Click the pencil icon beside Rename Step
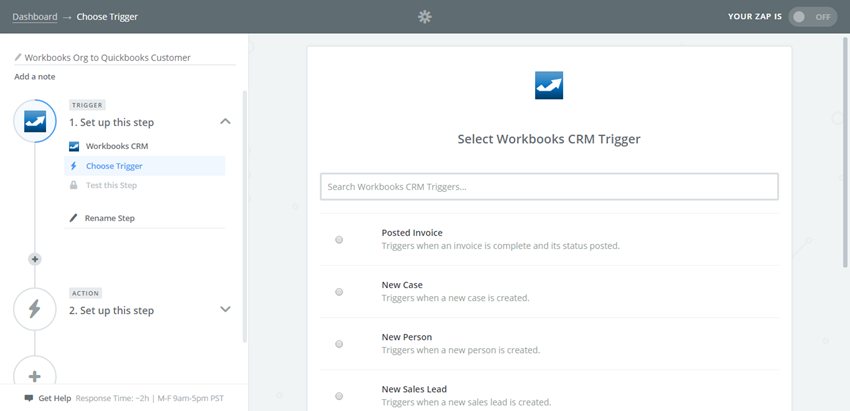The image size is (850, 411). click(x=74, y=218)
